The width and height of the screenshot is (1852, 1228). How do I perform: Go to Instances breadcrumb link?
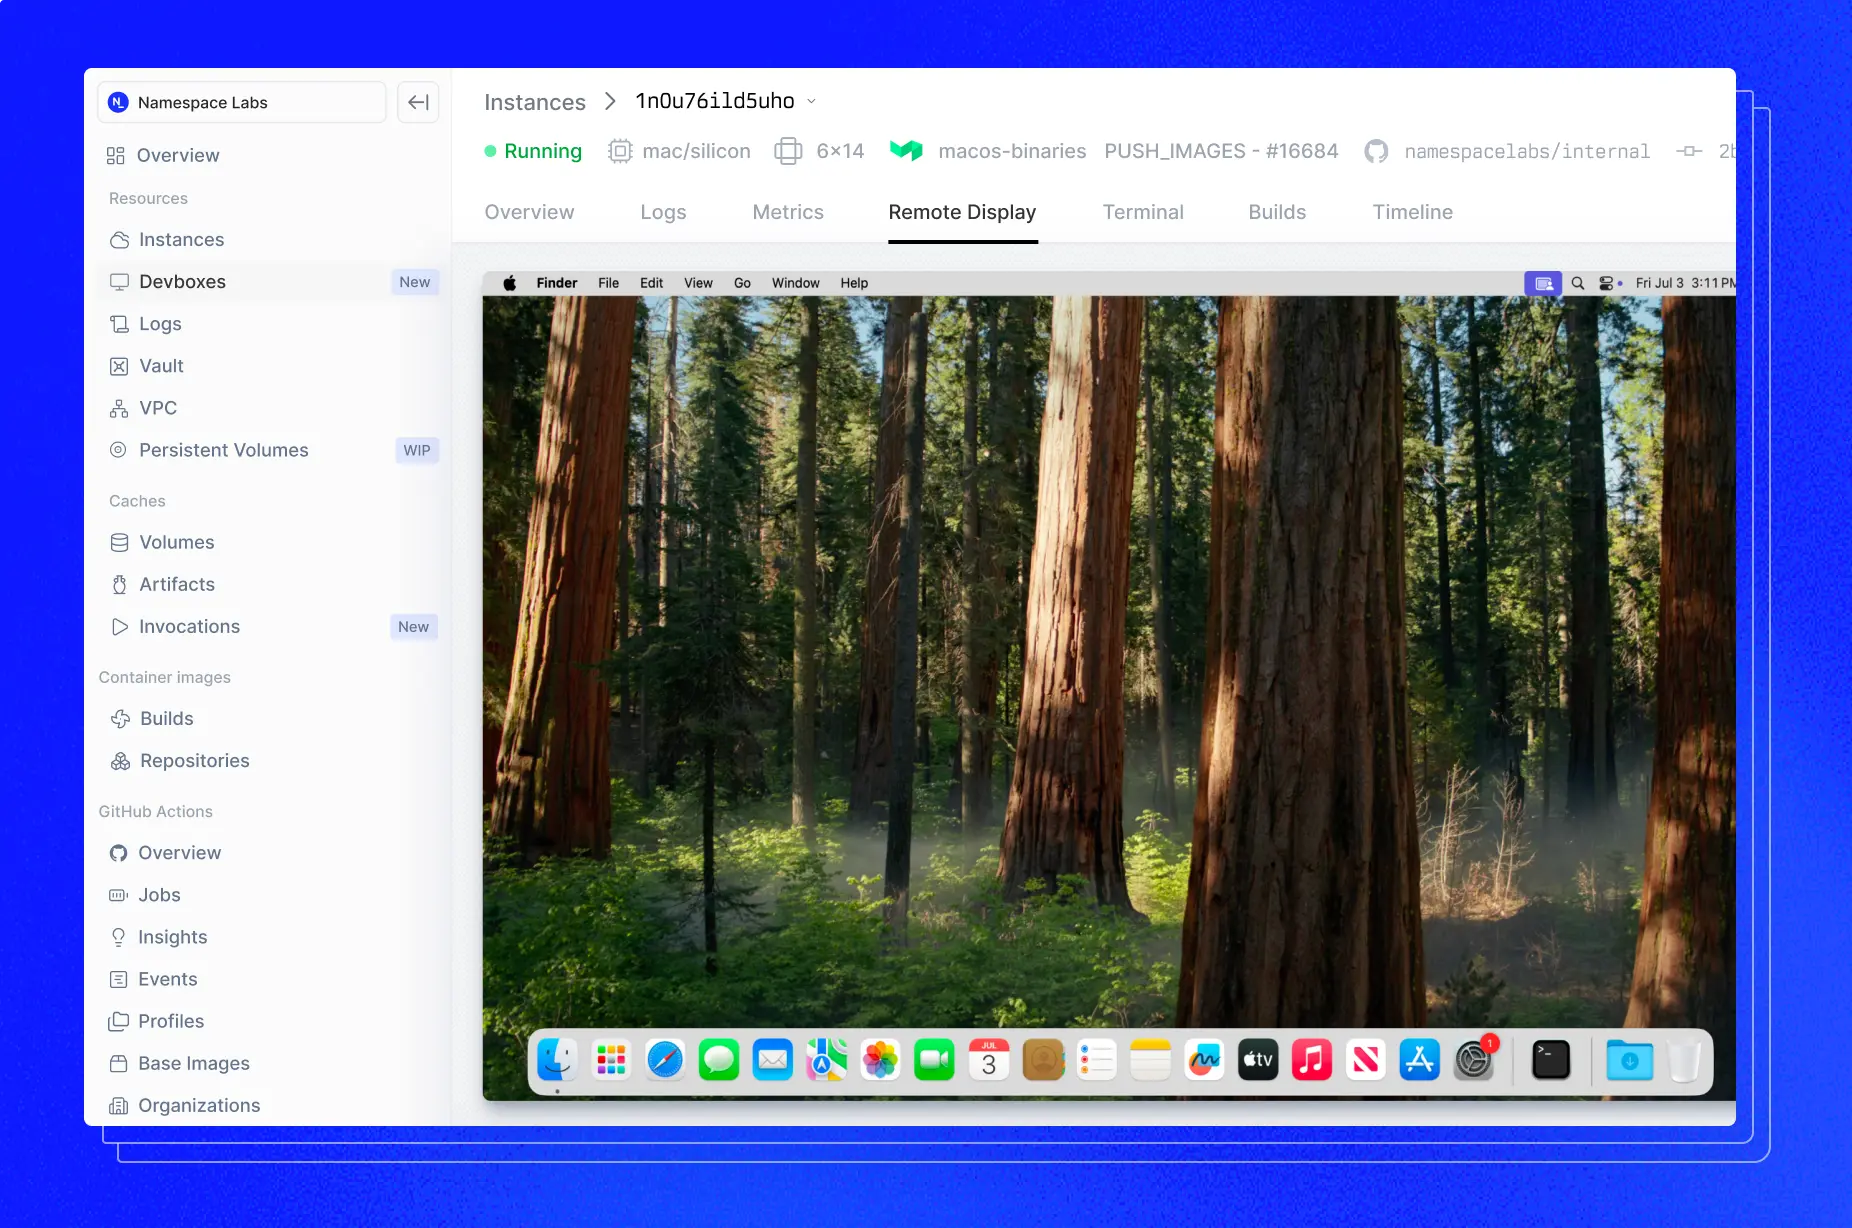[535, 102]
